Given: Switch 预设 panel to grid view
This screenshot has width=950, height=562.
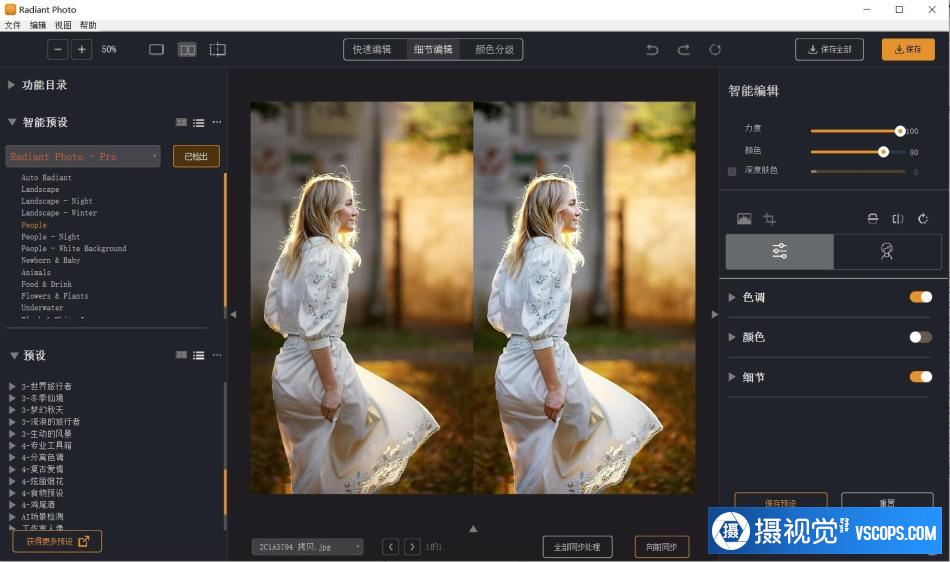Looking at the screenshot, I should pyautogui.click(x=181, y=355).
